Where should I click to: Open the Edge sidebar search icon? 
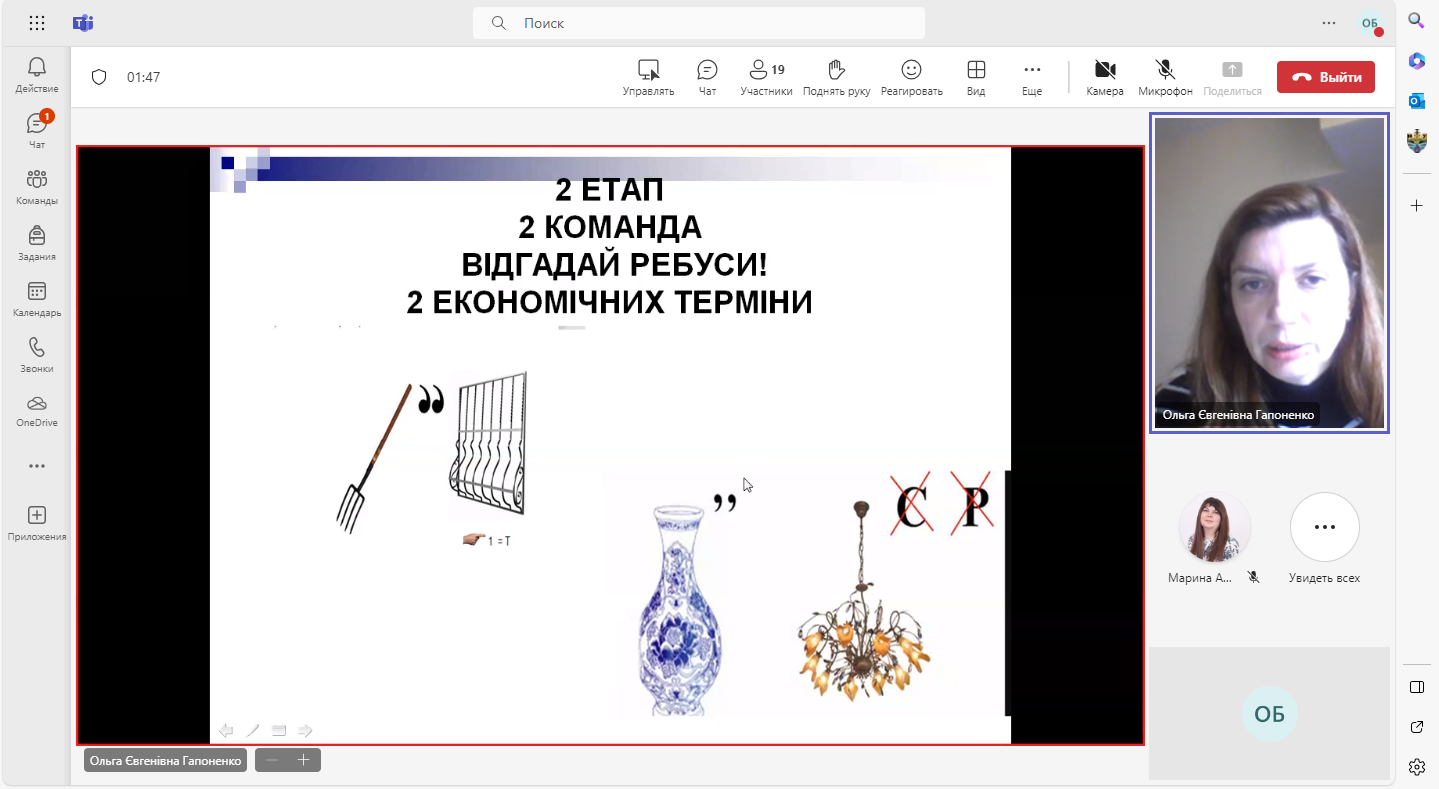pyautogui.click(x=1416, y=20)
